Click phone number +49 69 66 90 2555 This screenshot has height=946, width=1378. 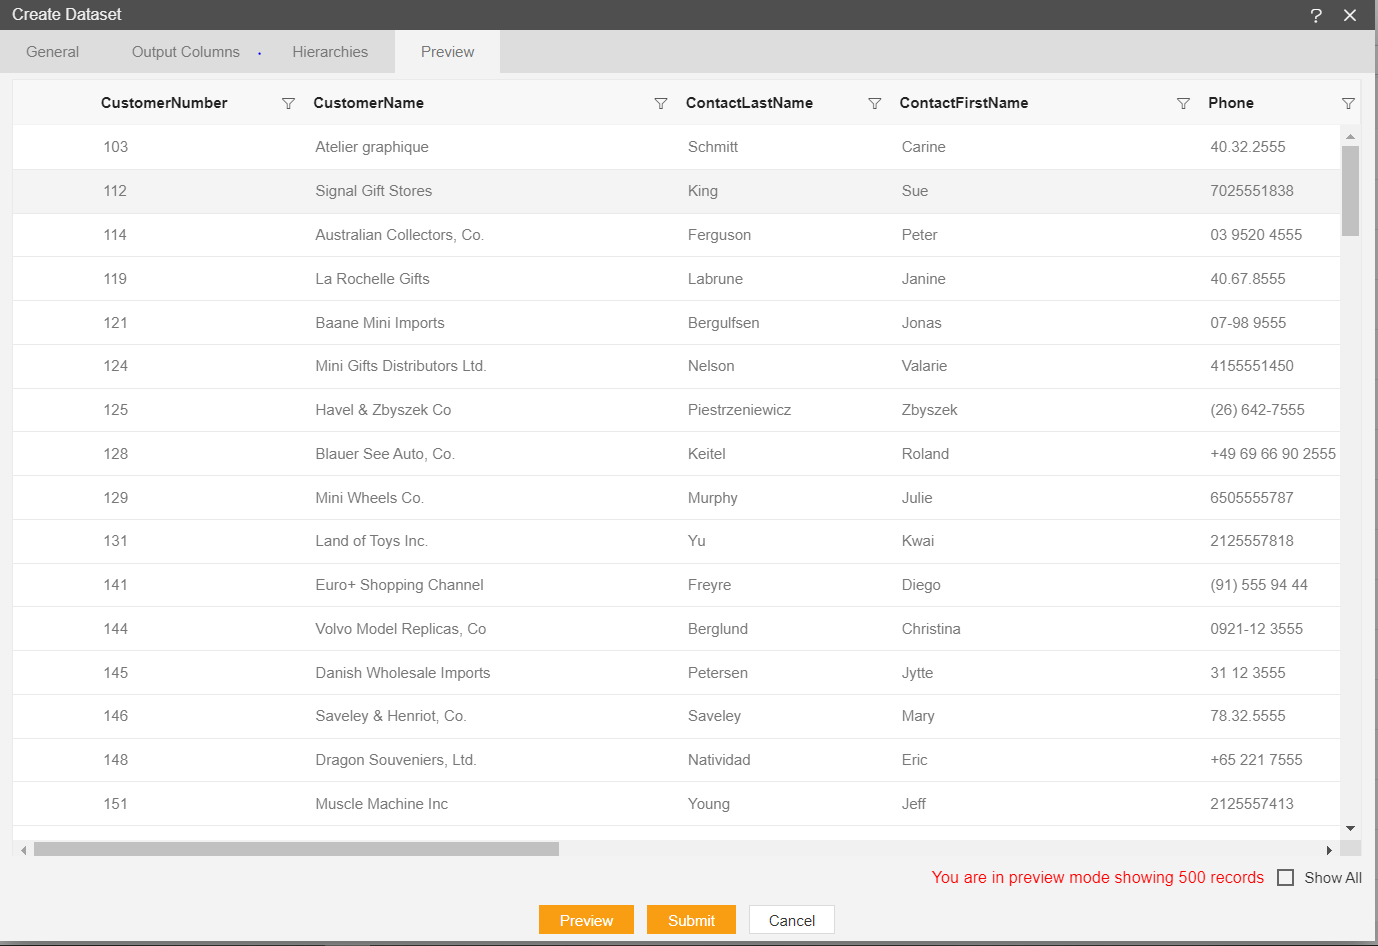1273,454
